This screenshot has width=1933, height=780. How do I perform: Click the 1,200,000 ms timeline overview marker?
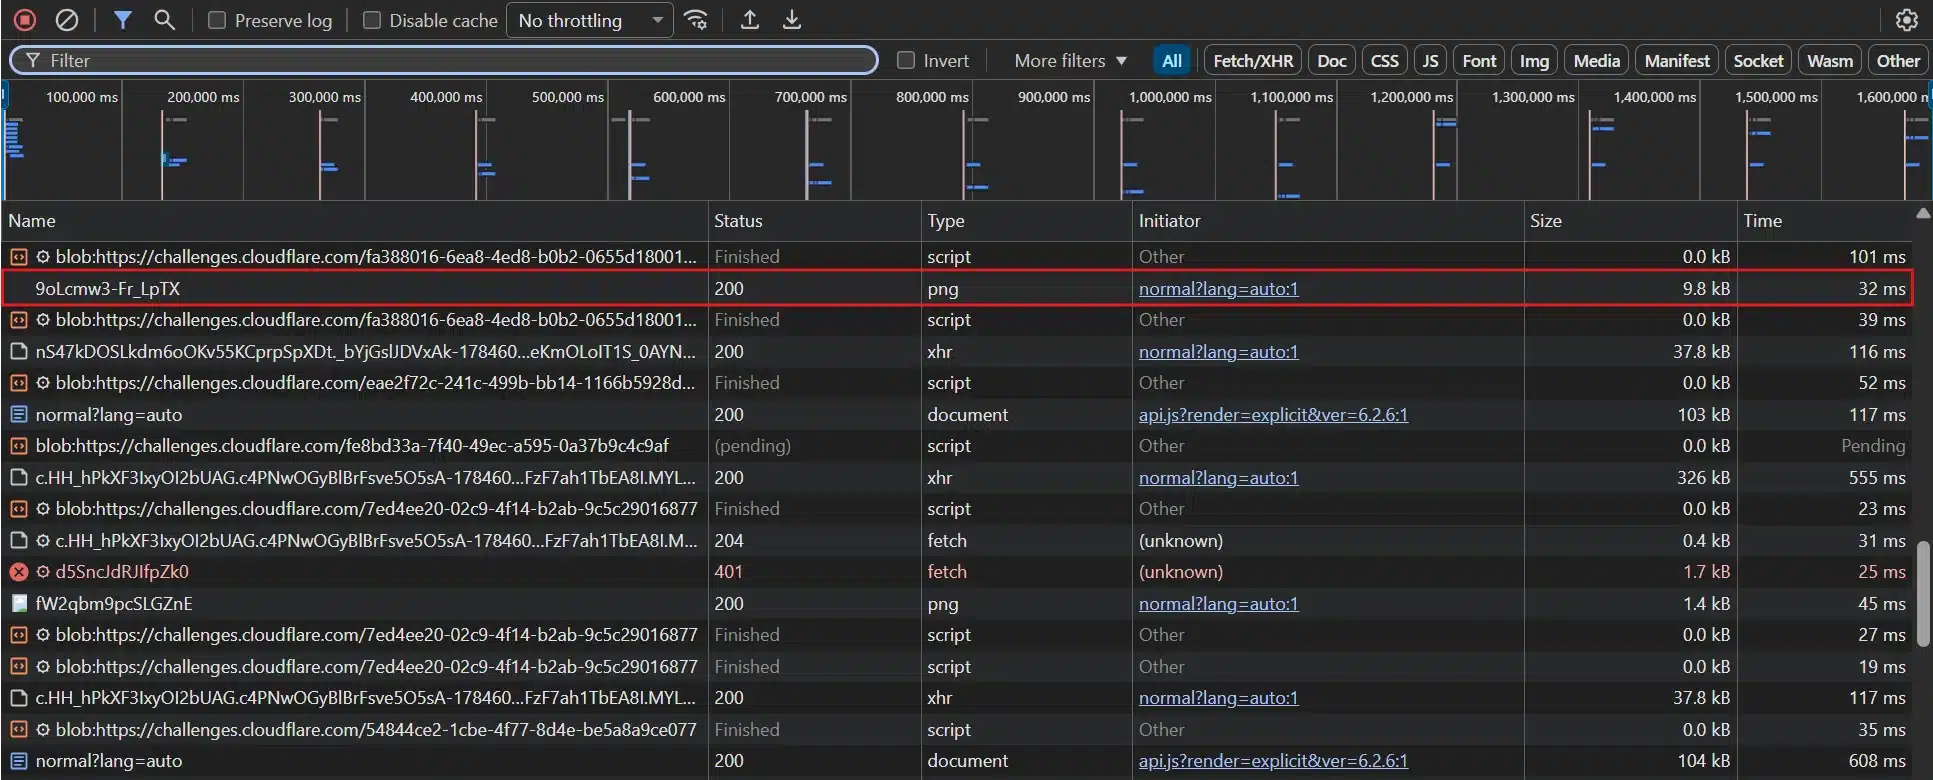1411,97
